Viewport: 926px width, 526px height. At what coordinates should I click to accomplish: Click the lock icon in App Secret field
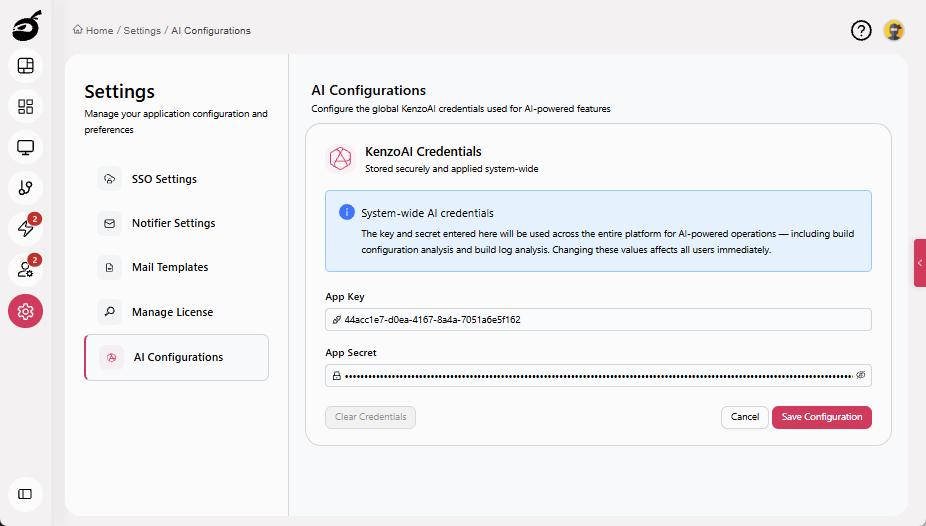coord(337,375)
